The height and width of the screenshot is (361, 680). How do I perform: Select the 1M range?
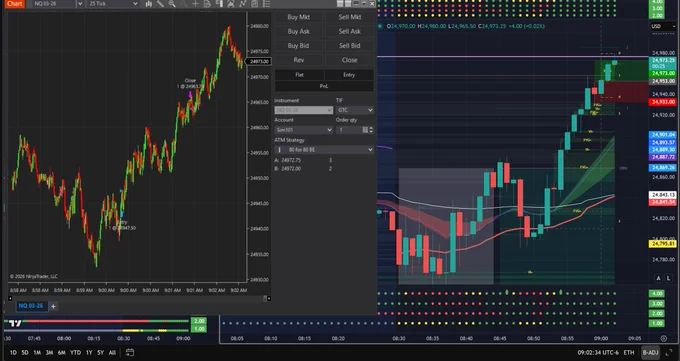click(x=37, y=353)
